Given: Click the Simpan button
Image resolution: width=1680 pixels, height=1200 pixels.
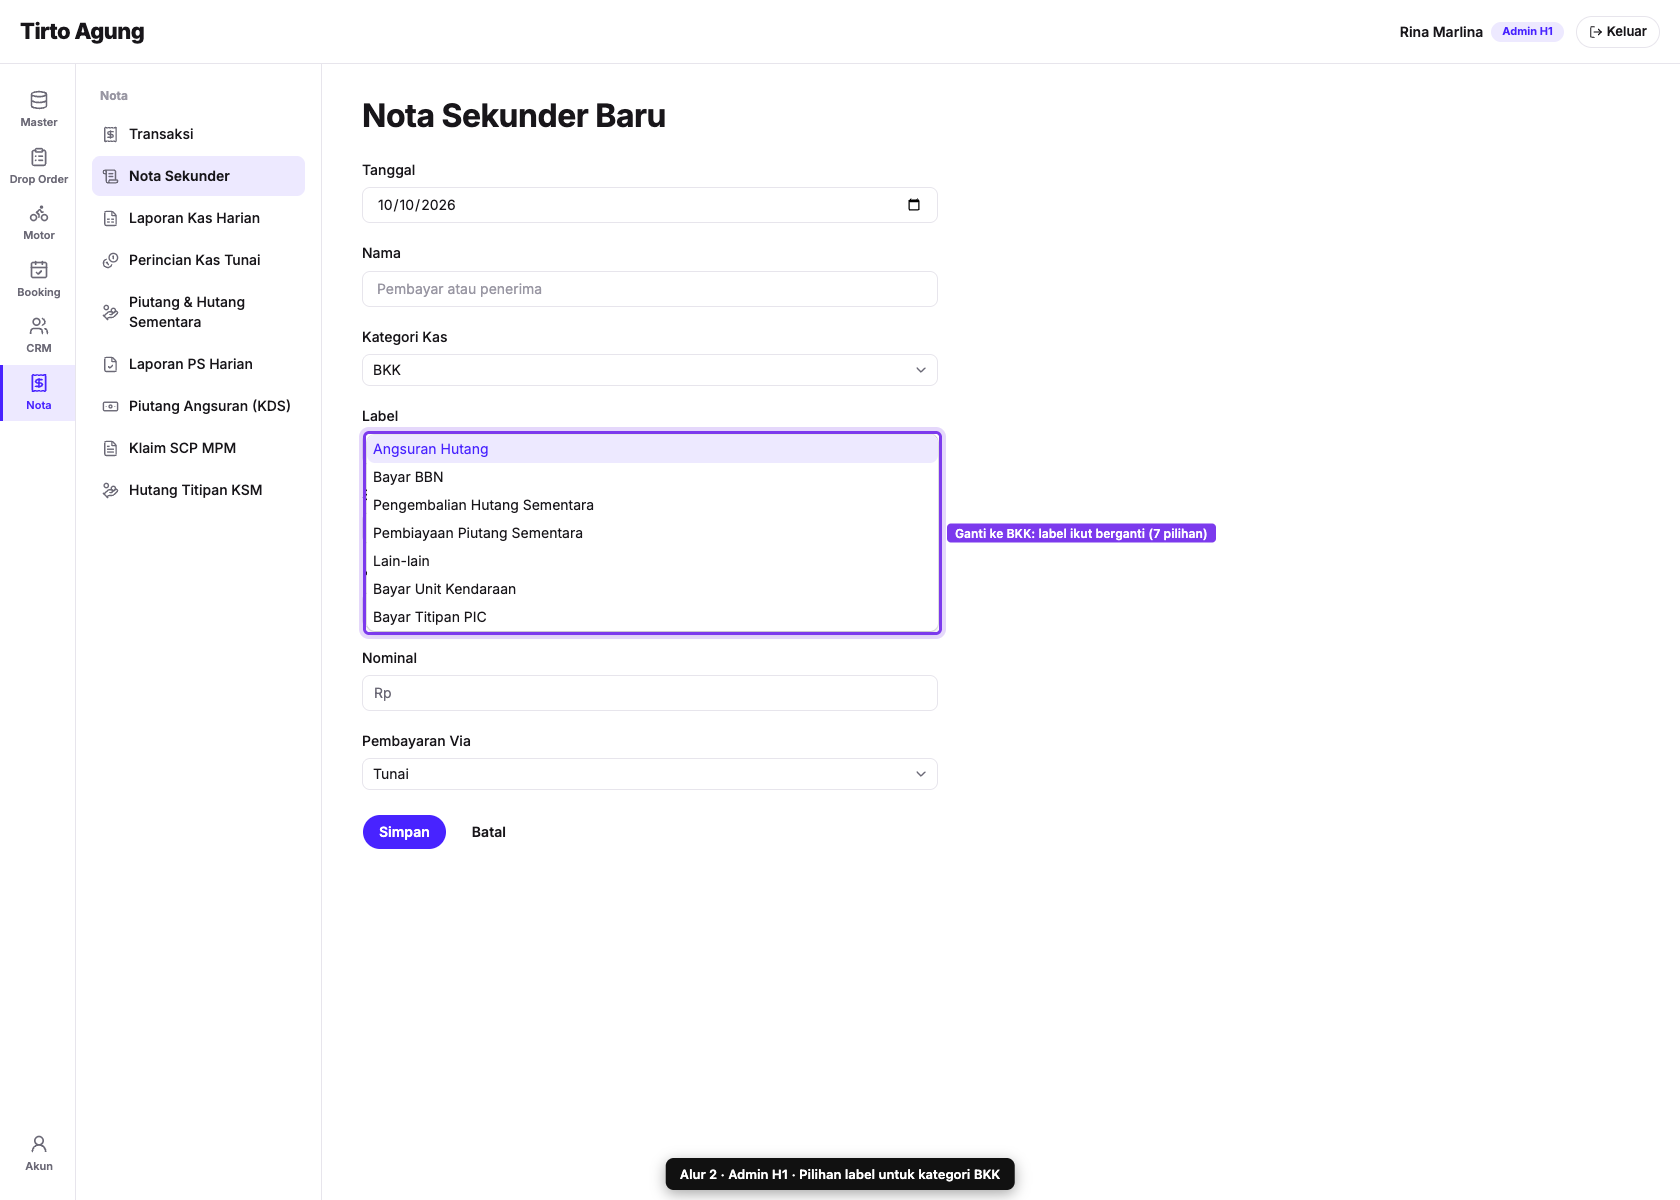Looking at the screenshot, I should 404,832.
